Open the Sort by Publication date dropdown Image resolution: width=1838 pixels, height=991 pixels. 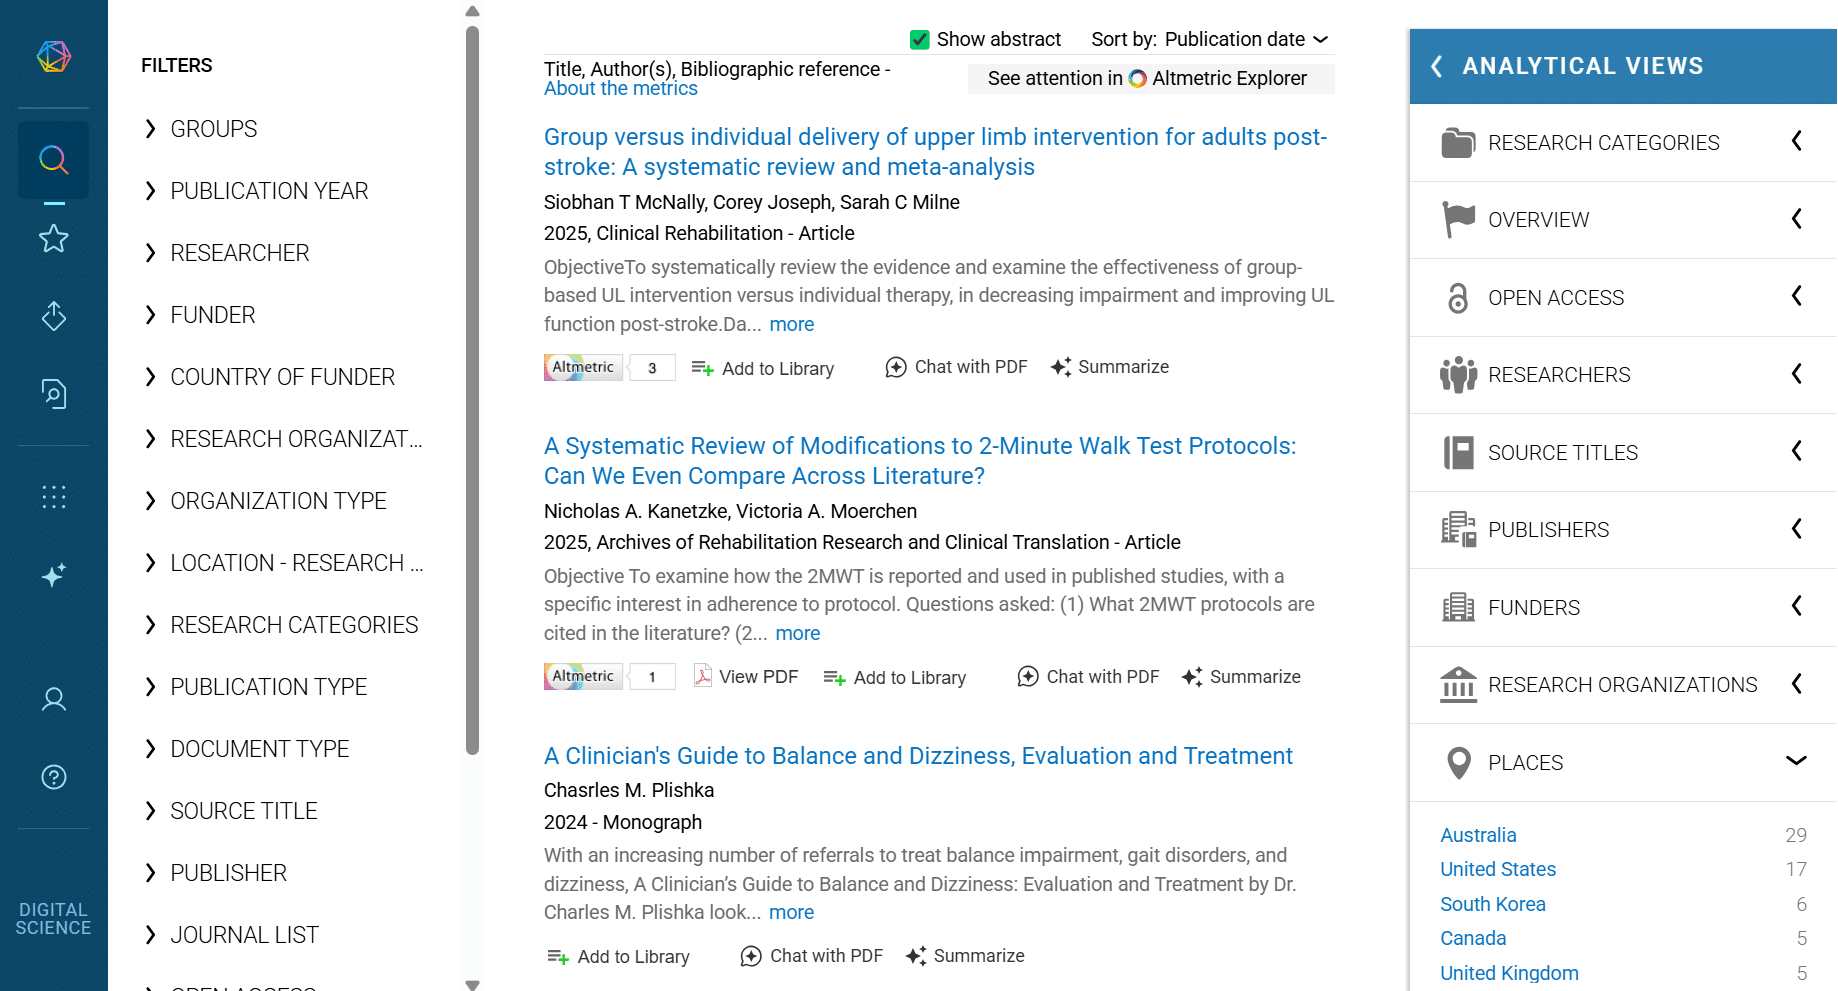1210,40
